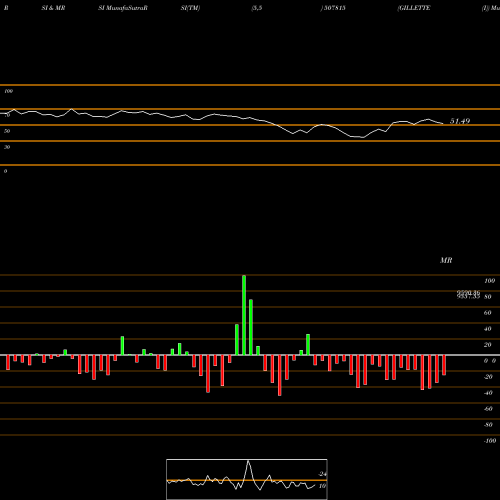Image resolution: width=500 pixels, height=500 pixels.
Task: Click the tallest green bar in the MR chart
Action: (244, 315)
